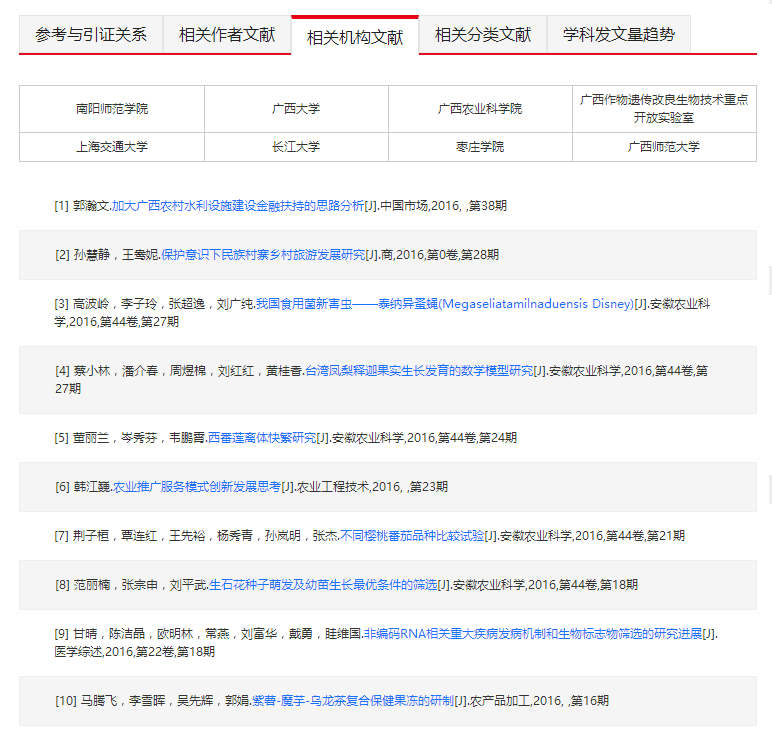Switch to the 学科发文量趋势 tab

619,35
